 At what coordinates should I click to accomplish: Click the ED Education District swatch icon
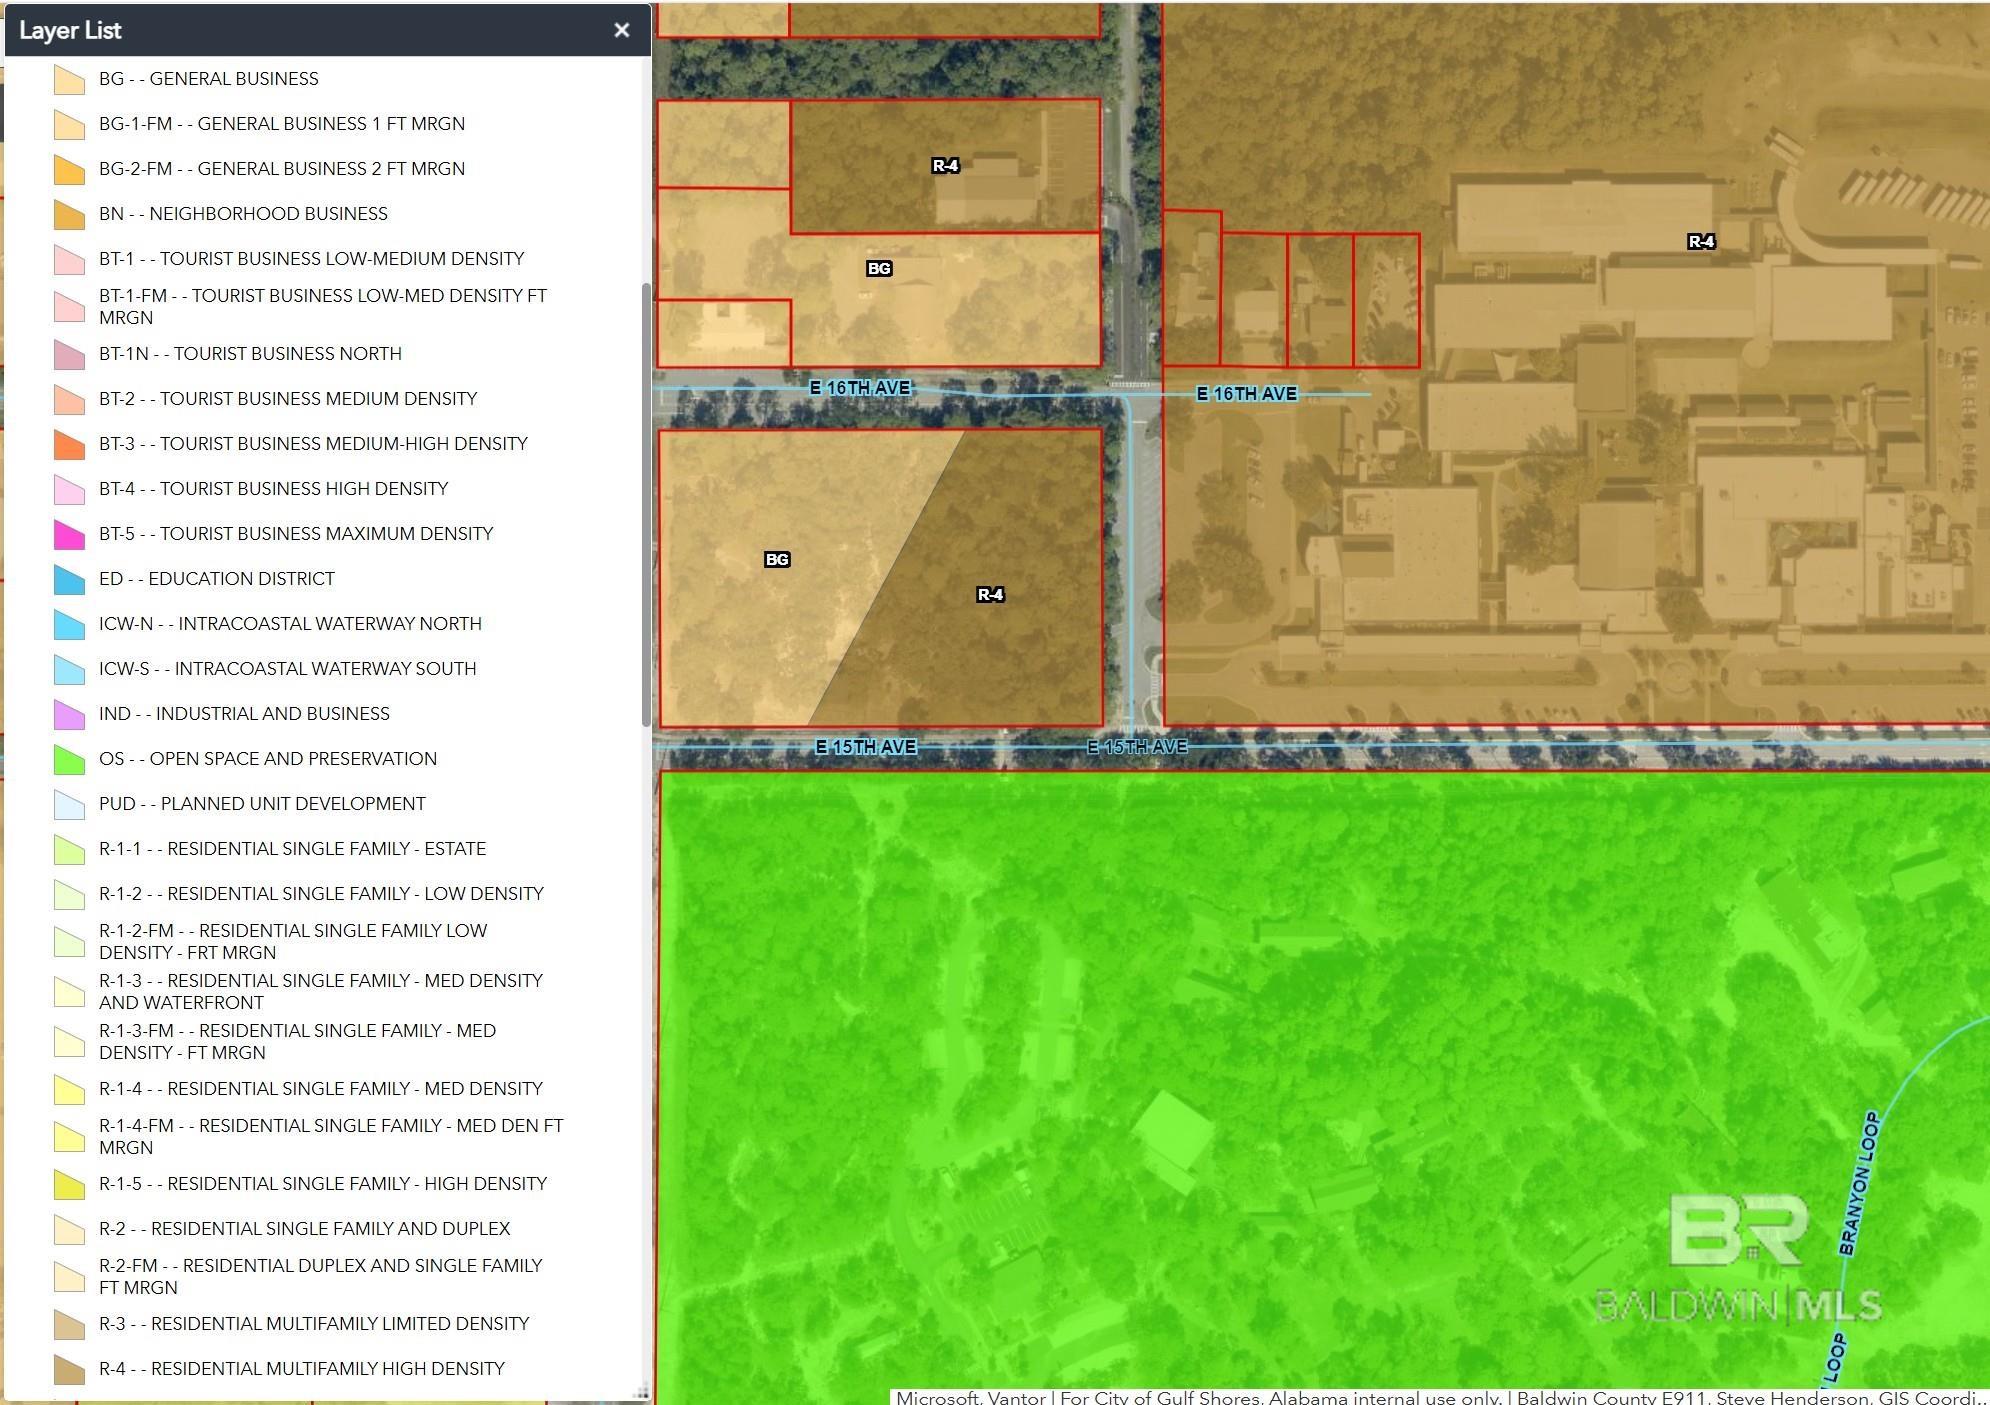[69, 580]
